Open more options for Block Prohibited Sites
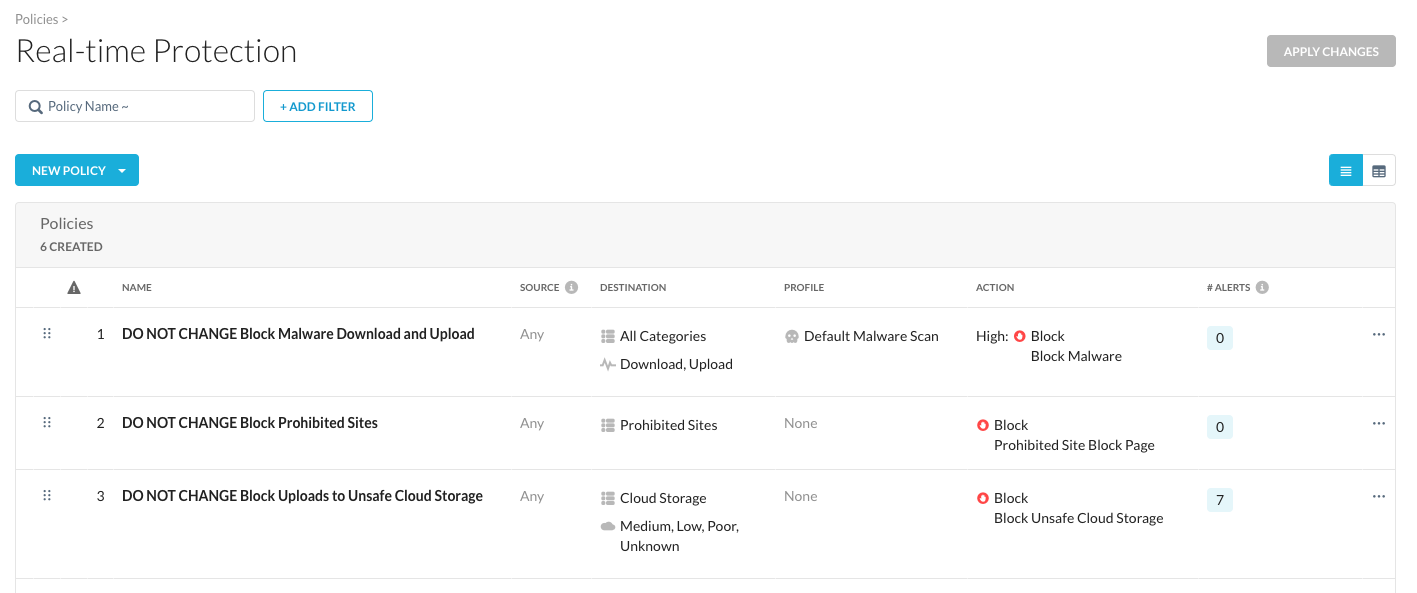The width and height of the screenshot is (1417, 593). [1378, 424]
